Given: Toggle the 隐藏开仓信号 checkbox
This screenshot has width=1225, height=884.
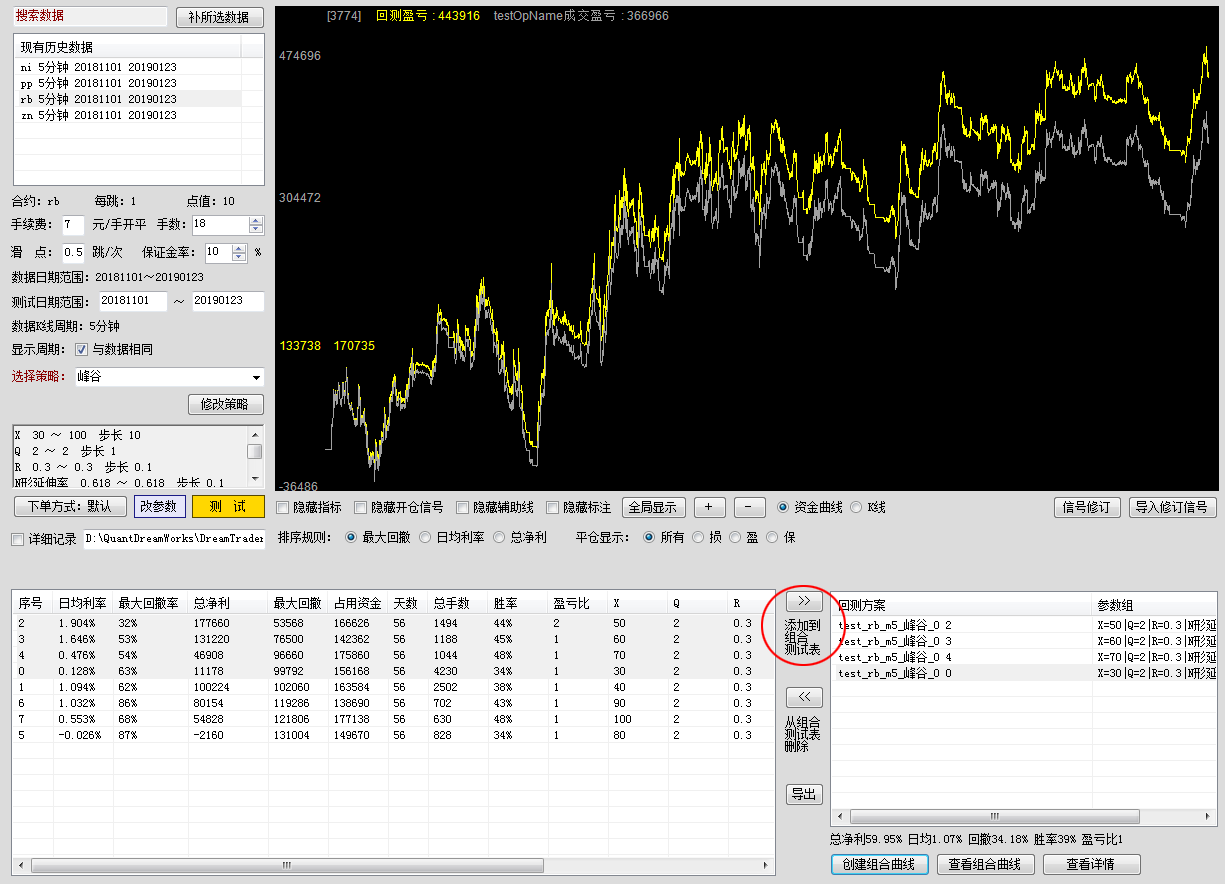Looking at the screenshot, I should click(x=361, y=508).
